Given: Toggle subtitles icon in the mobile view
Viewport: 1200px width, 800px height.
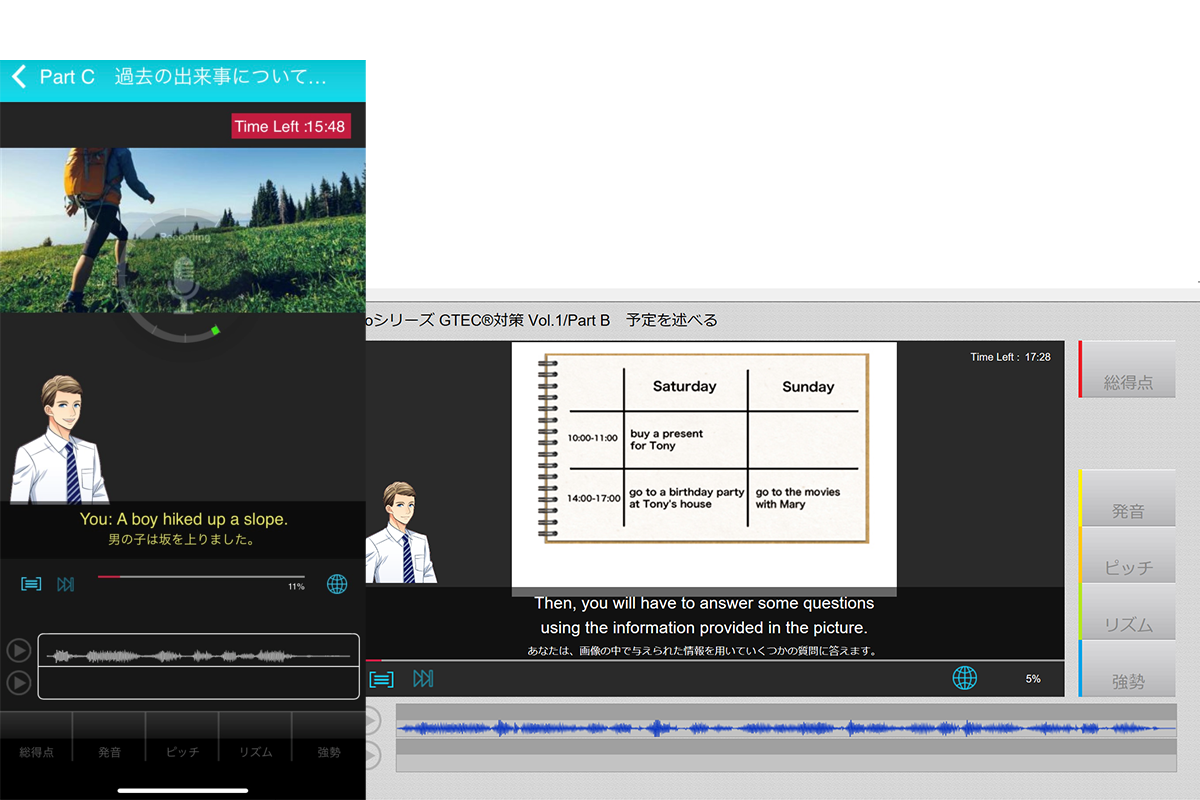Looking at the screenshot, I should click(31, 584).
